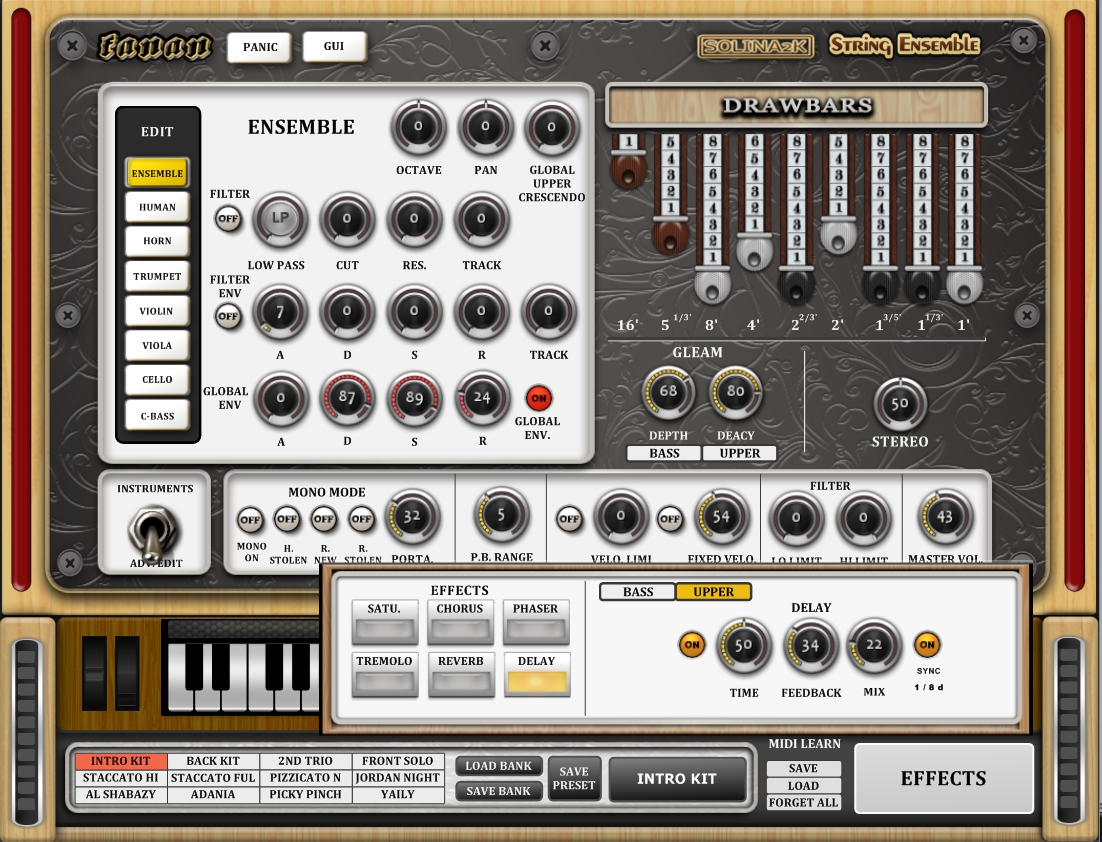Toggle Delay Sync ON button
Viewport: 1102px width, 842px height.
coord(927,645)
